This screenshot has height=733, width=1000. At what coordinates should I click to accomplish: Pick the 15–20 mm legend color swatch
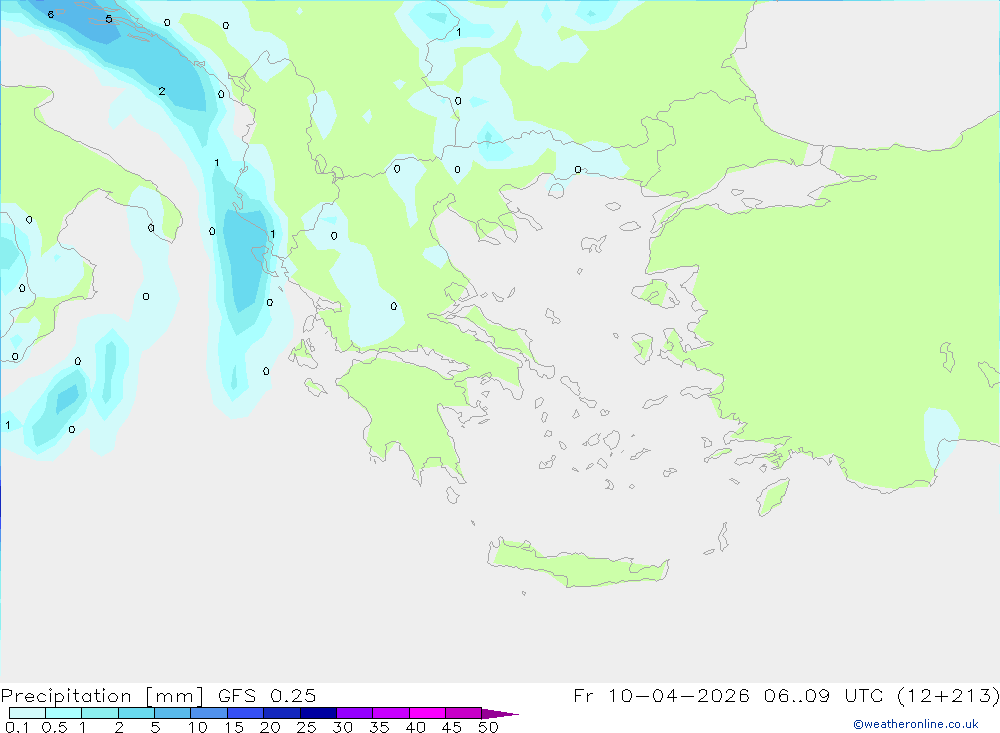pos(245,713)
